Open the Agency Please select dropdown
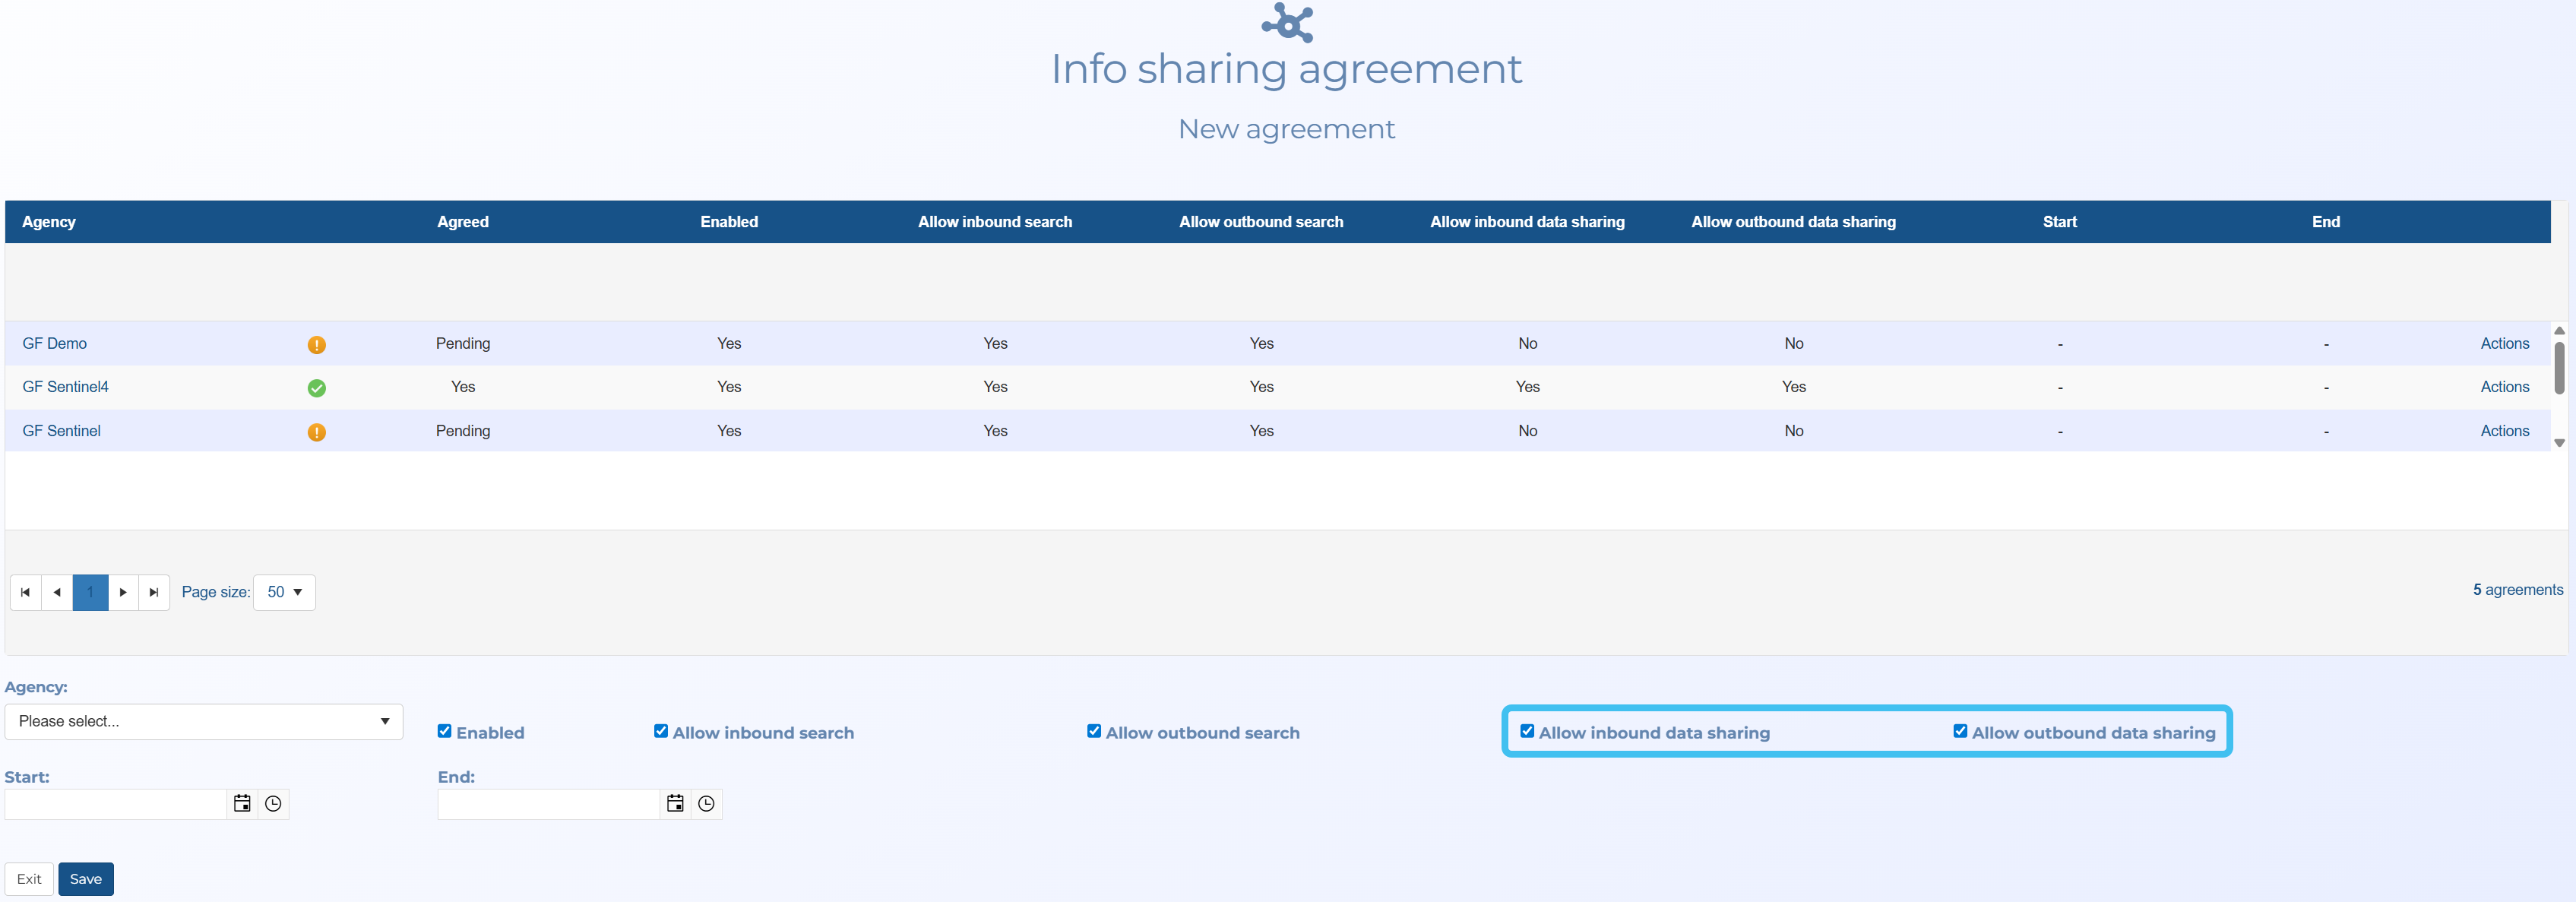This screenshot has height=902, width=2576. tap(204, 721)
